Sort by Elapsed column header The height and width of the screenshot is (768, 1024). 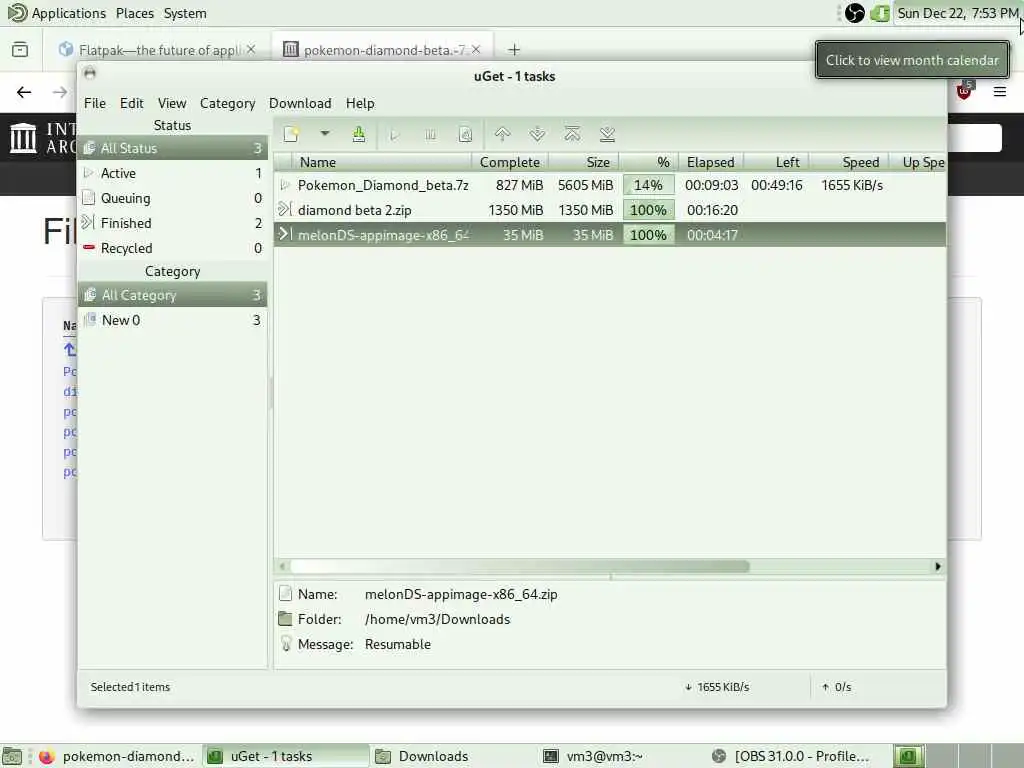pos(711,162)
